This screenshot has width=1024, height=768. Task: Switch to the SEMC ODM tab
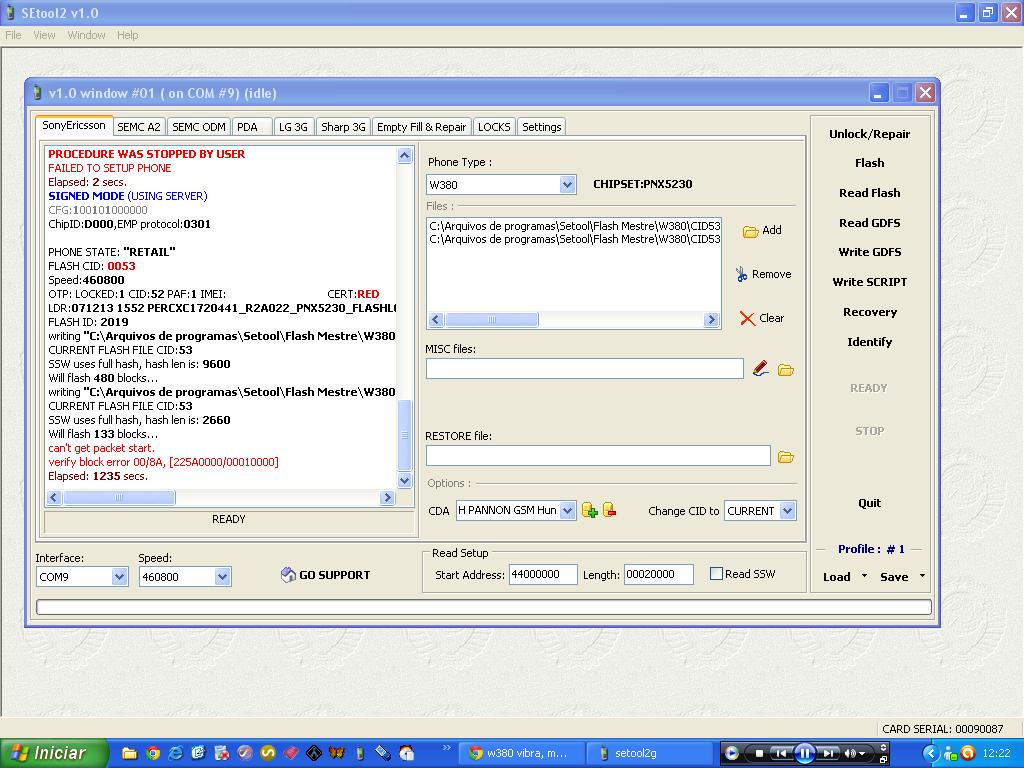pyautogui.click(x=199, y=127)
